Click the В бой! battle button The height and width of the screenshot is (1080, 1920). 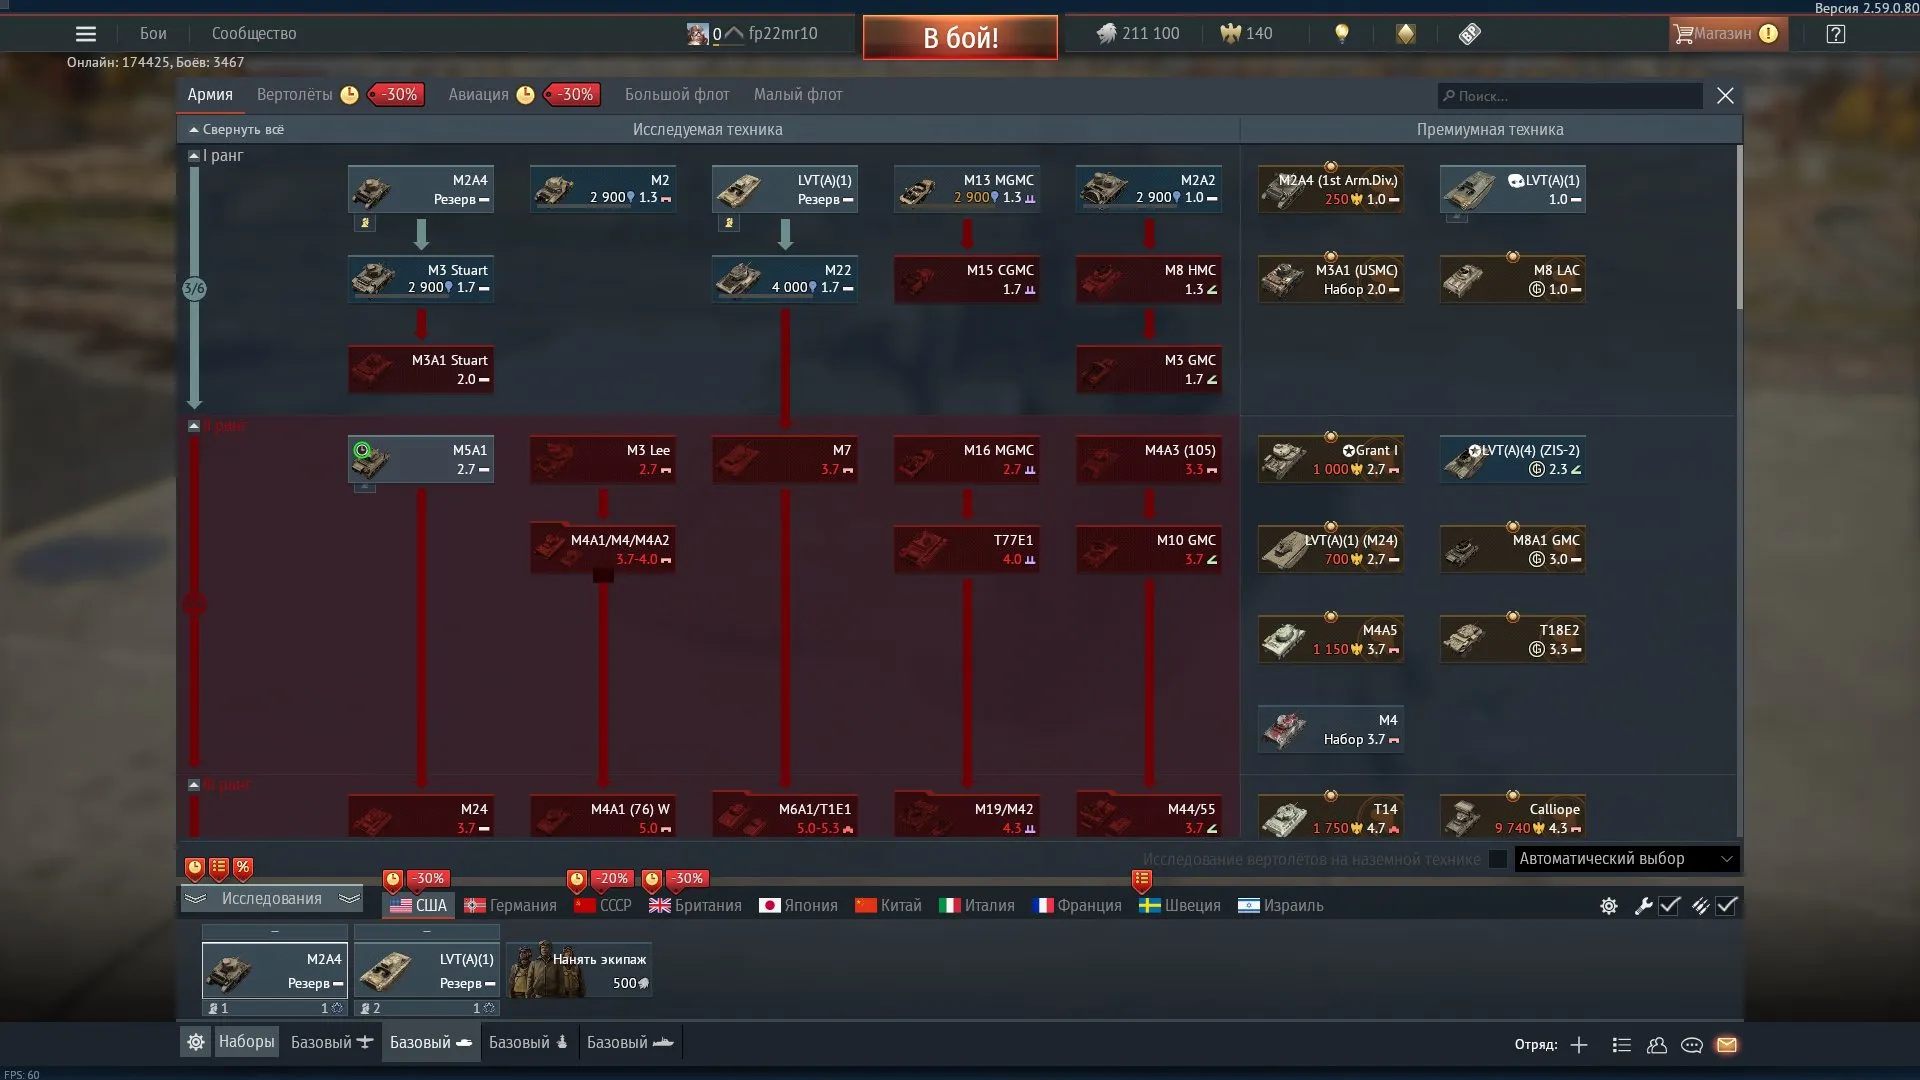tap(960, 38)
